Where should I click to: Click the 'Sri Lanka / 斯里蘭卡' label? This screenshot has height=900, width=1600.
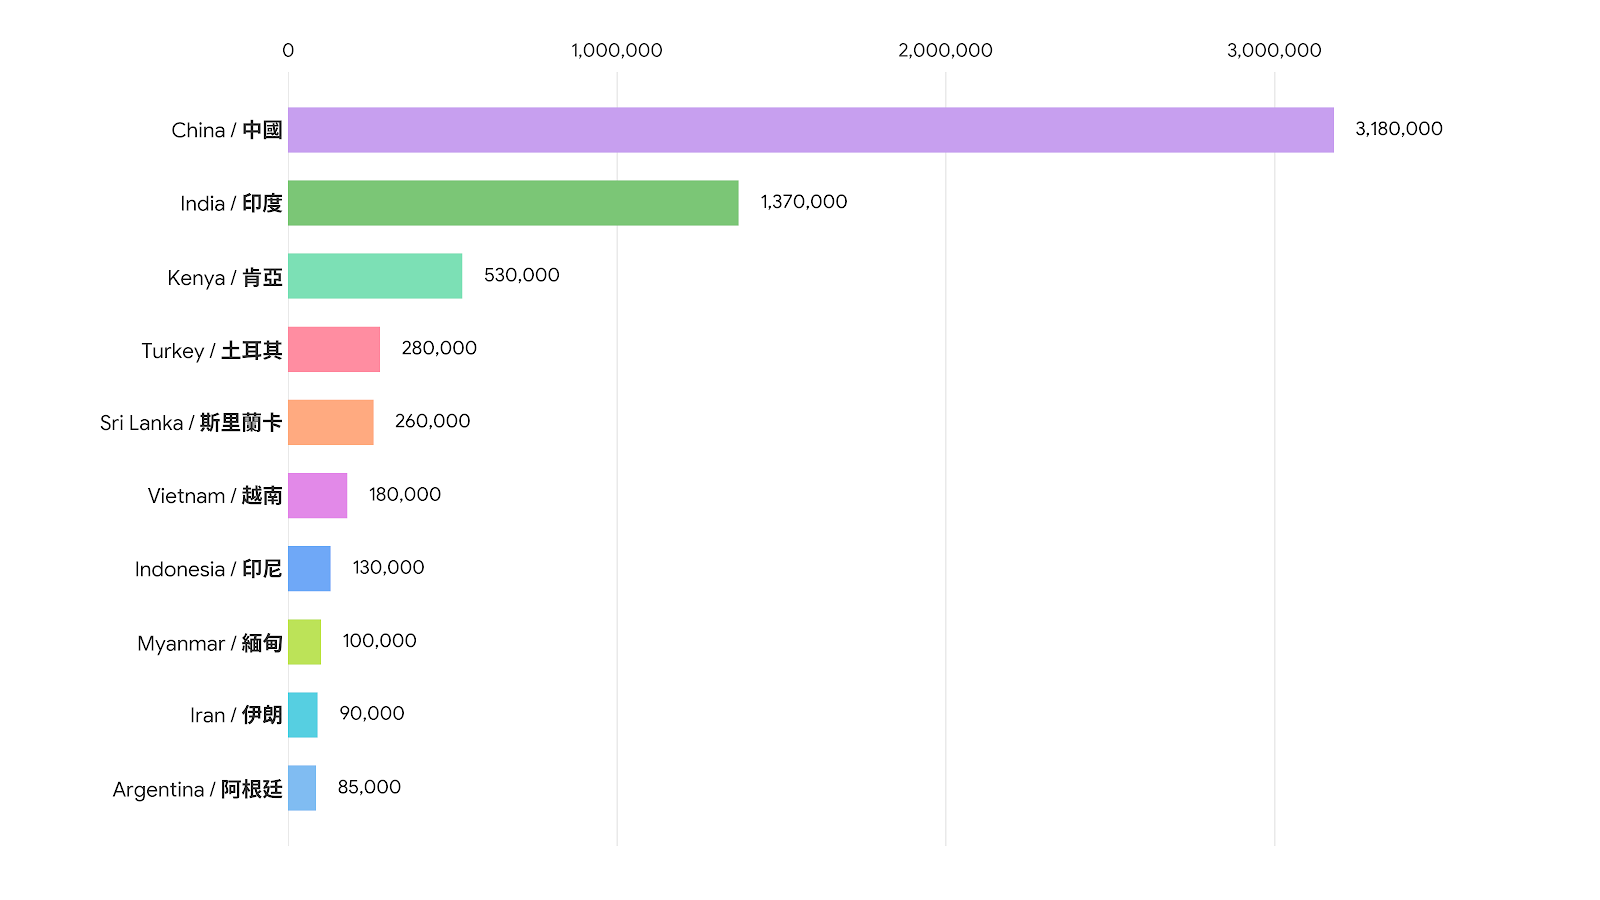coord(191,422)
